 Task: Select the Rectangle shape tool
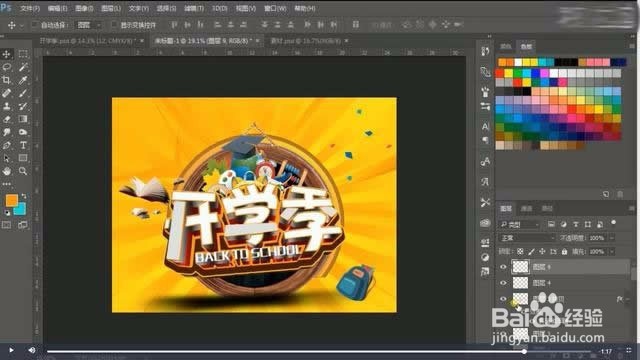click(x=23, y=158)
